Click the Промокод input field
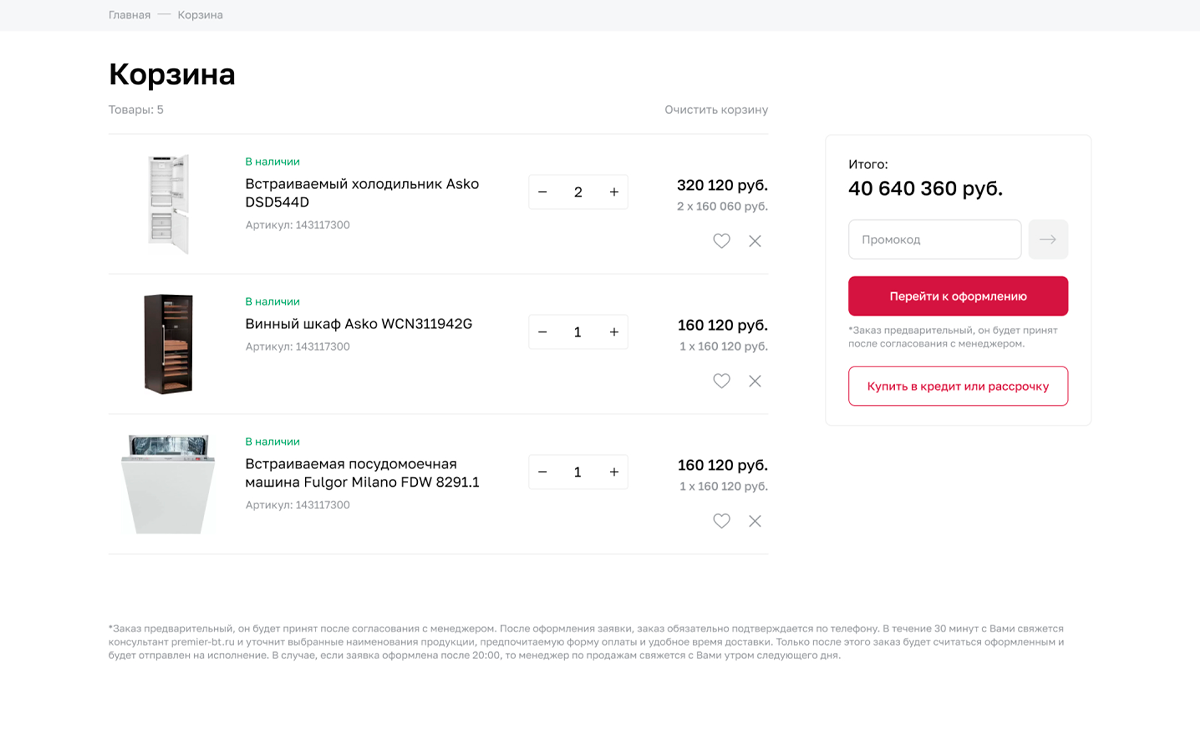 [935, 240]
